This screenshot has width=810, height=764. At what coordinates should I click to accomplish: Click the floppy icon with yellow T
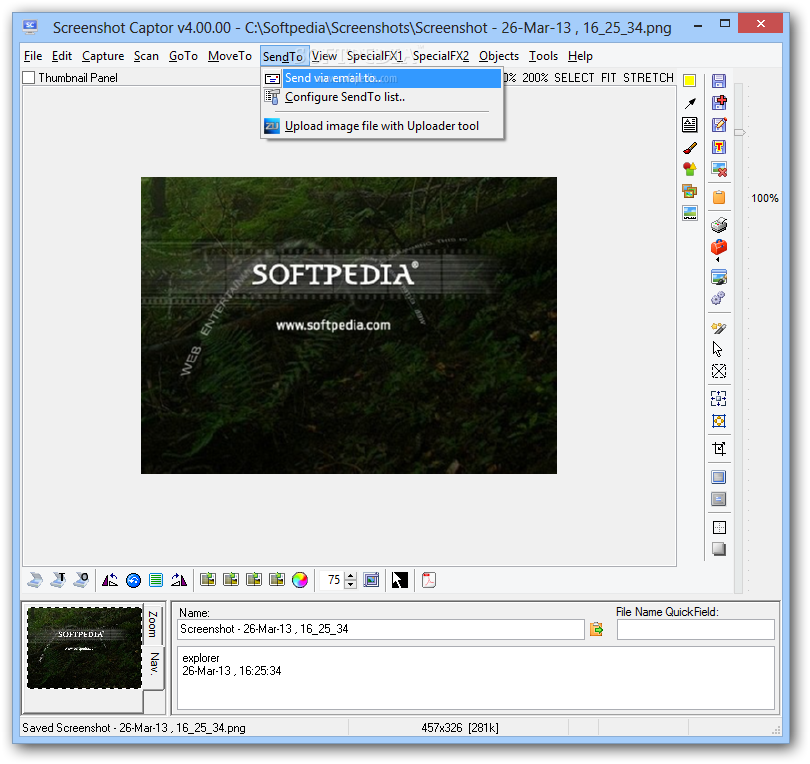[719, 147]
